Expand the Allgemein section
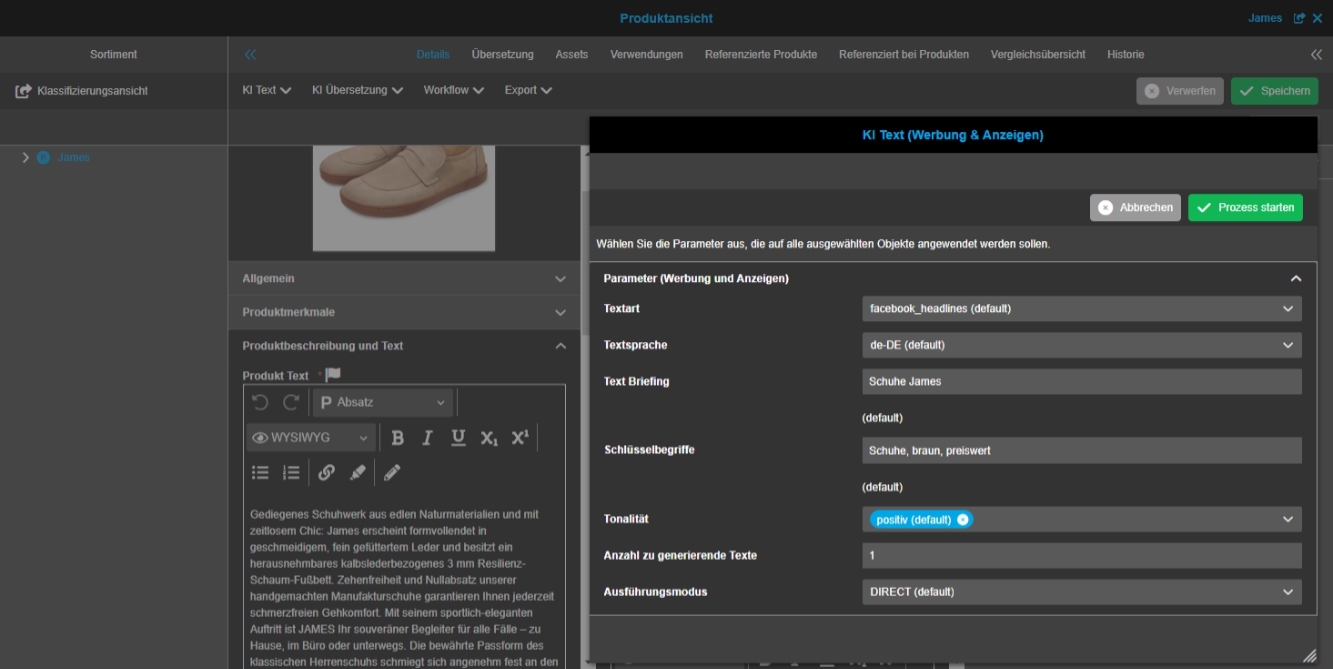Viewport: 1333px width, 669px height. [404, 279]
